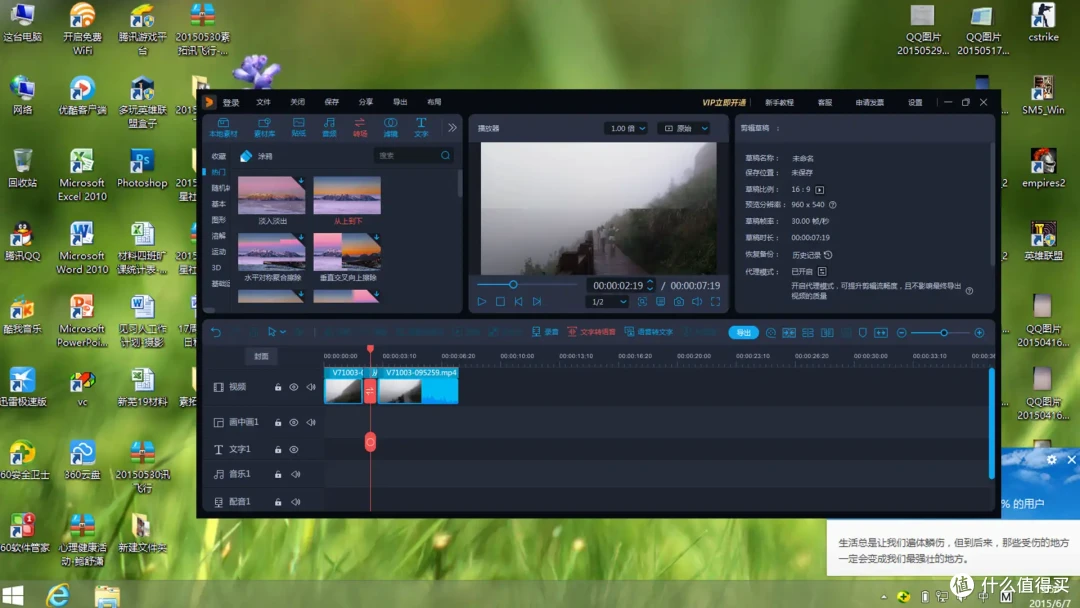Toggle lock on 视频 track

coord(278,387)
